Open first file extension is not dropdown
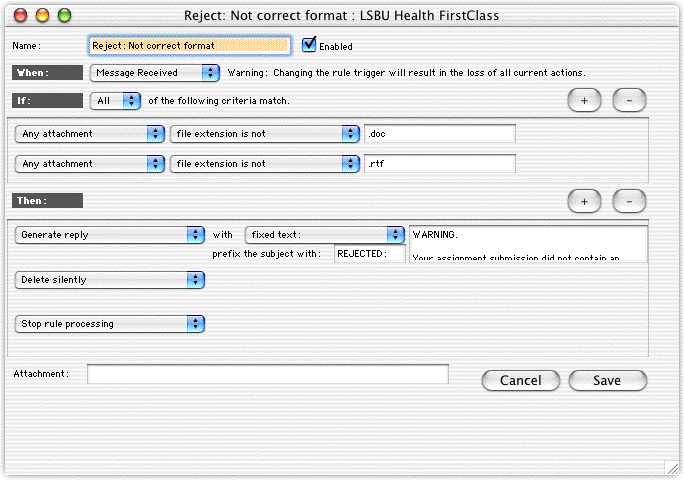Viewport: 684px width, 480px height. [264, 134]
